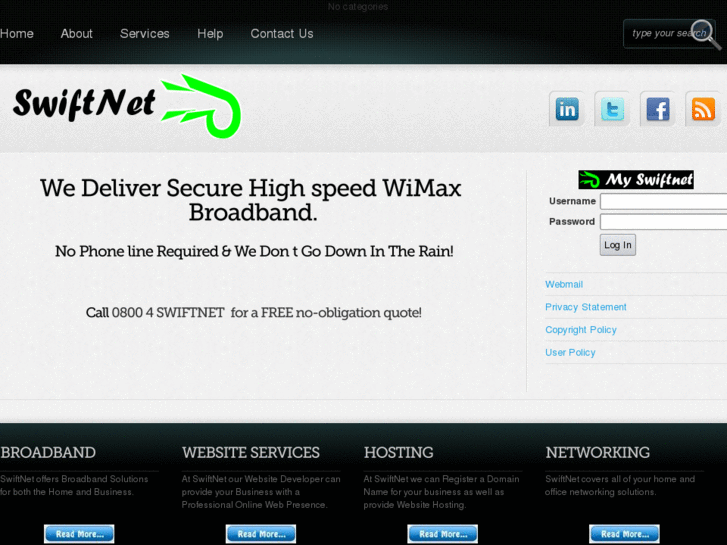
Task: Click the 'No Phone line Required' tagline
Action: pyautogui.click(x=254, y=251)
